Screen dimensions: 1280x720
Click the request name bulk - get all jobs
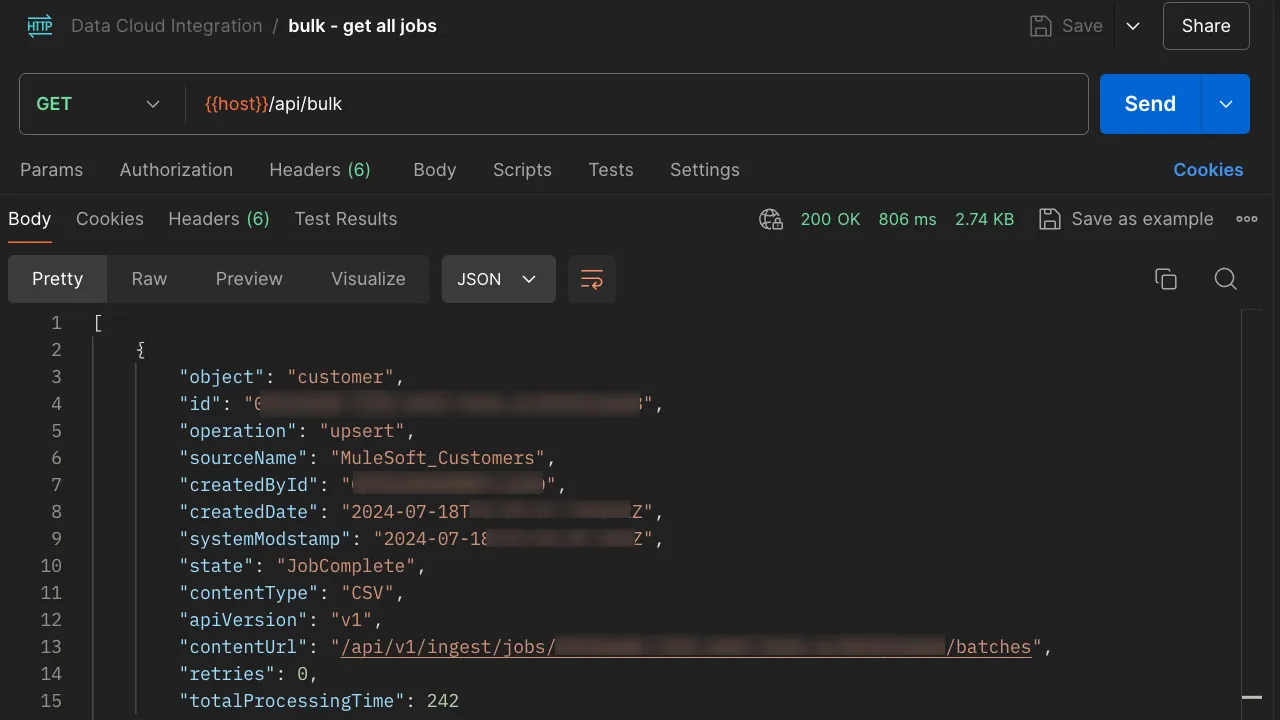tap(362, 26)
